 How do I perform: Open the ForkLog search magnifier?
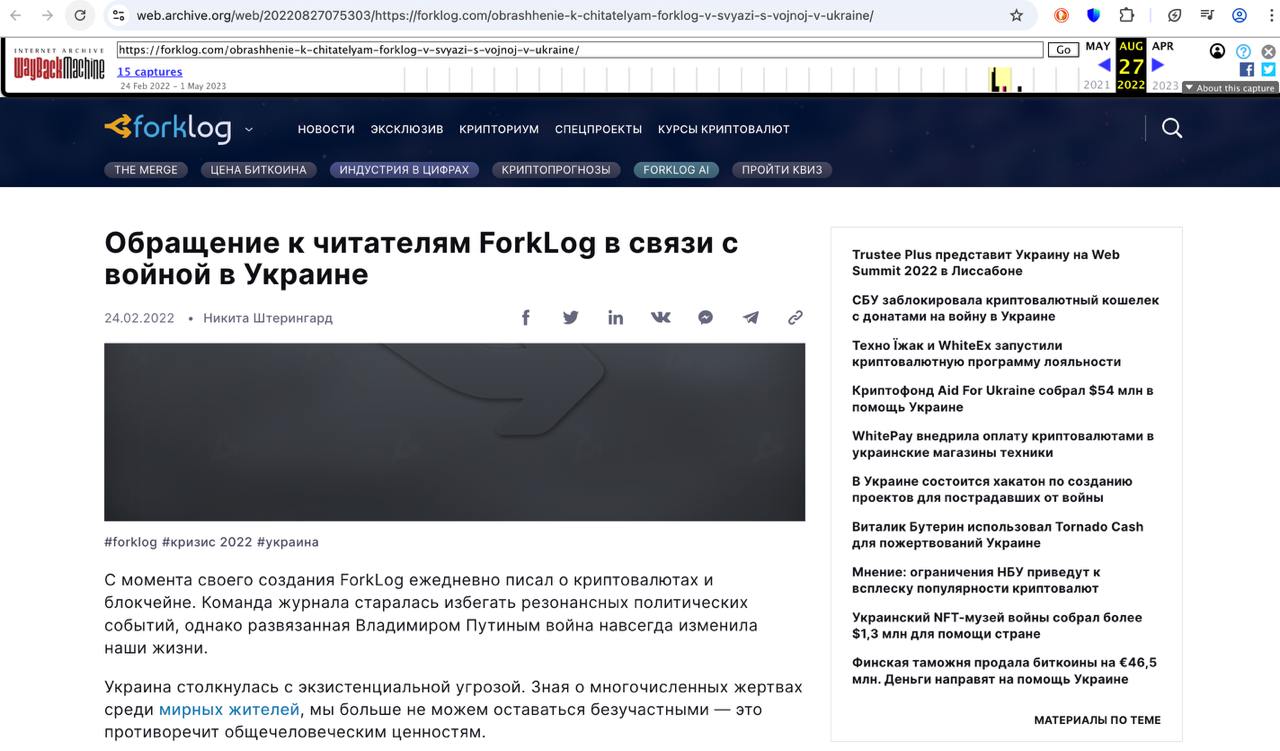pos(1172,128)
